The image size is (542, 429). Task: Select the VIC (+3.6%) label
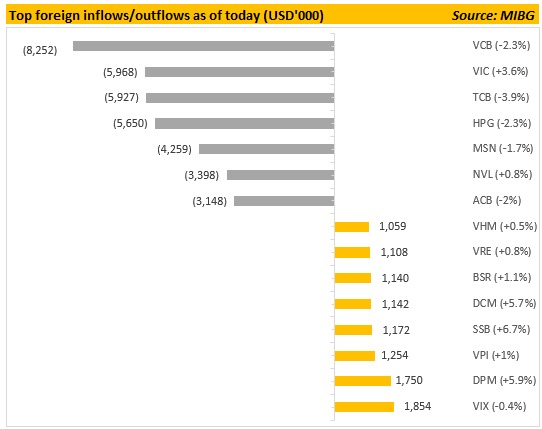point(500,71)
